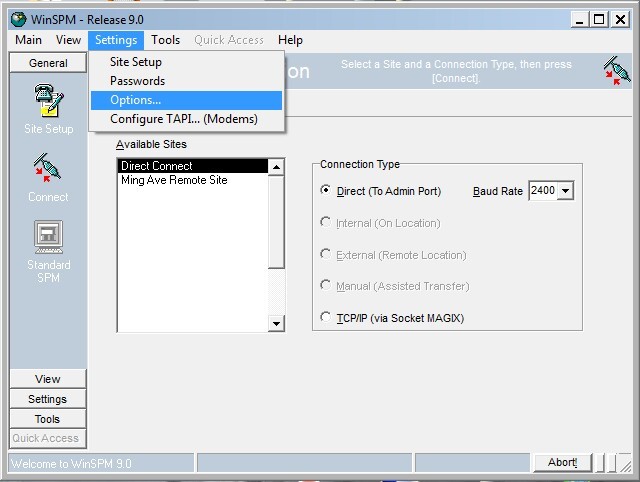Open the Help menu

coord(290,40)
